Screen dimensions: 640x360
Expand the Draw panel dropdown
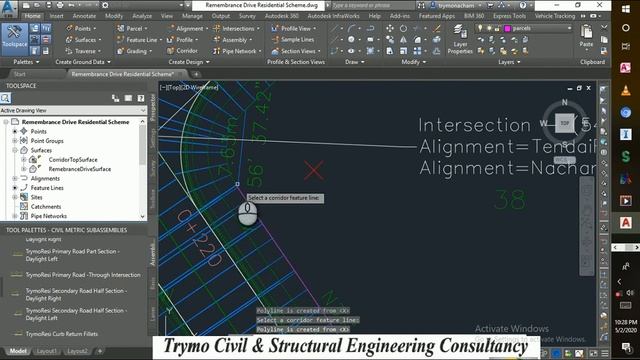[355, 62]
